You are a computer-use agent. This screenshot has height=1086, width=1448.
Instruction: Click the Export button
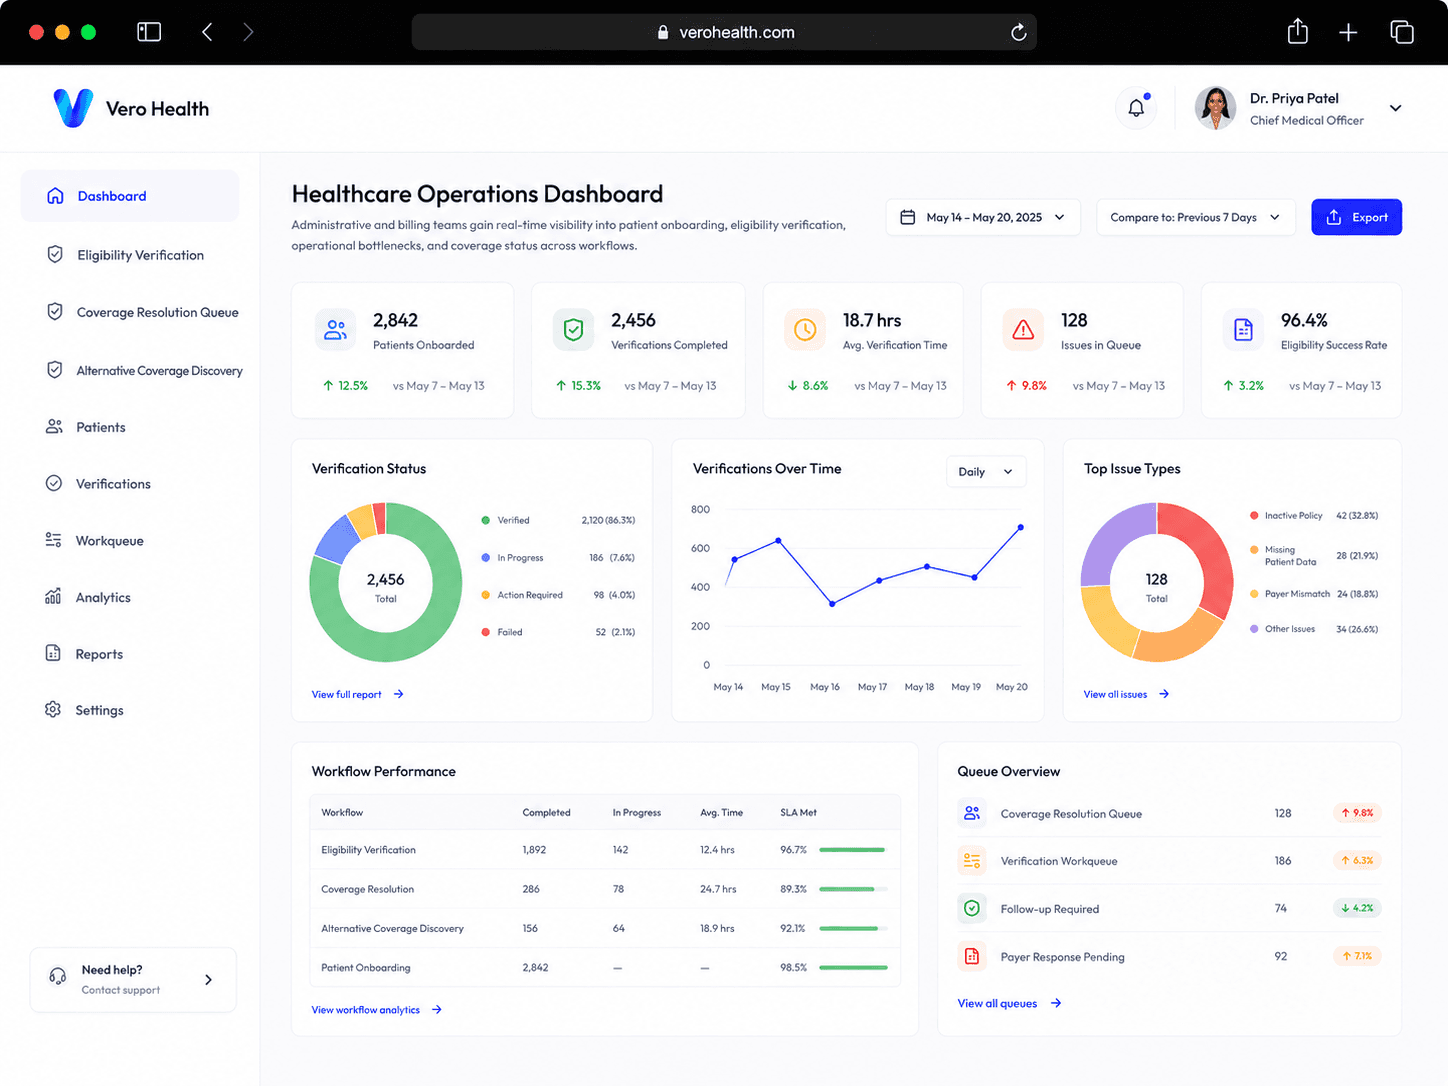tap(1356, 217)
